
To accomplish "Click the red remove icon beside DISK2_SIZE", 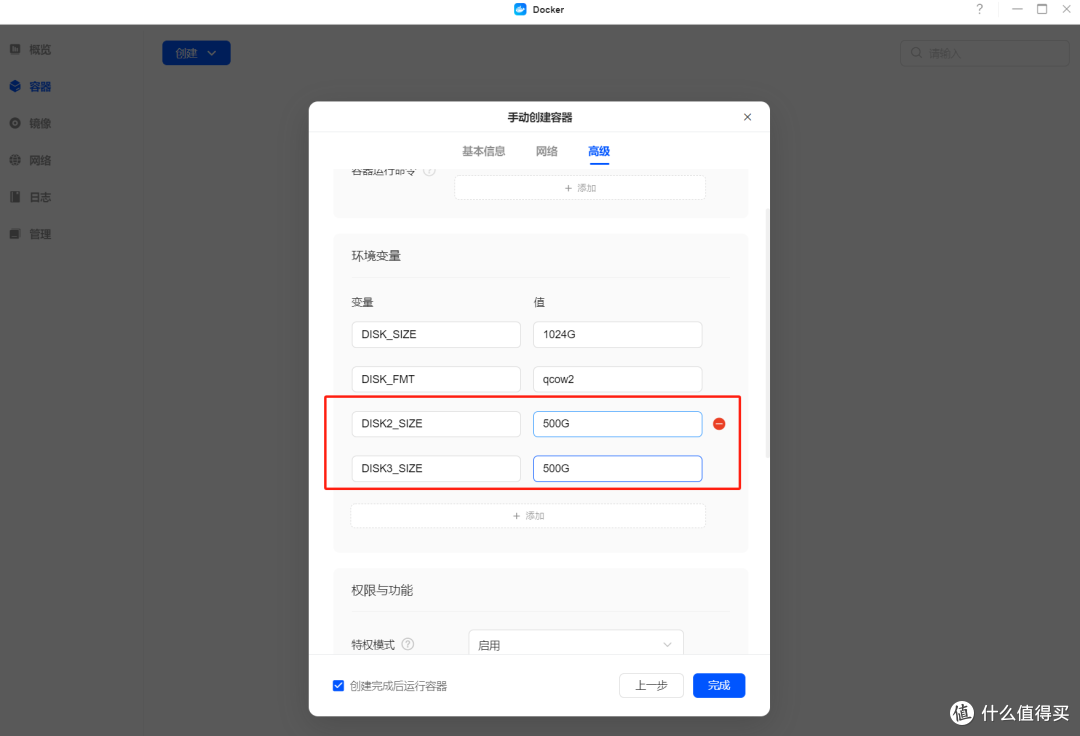I will [x=719, y=424].
